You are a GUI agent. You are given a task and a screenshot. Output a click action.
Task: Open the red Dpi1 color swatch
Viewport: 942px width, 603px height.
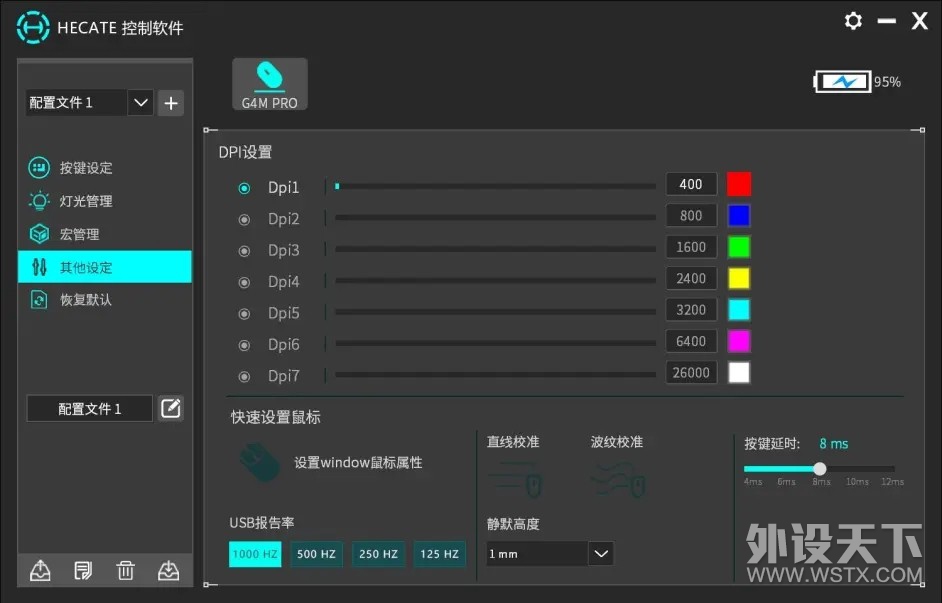[x=739, y=184]
